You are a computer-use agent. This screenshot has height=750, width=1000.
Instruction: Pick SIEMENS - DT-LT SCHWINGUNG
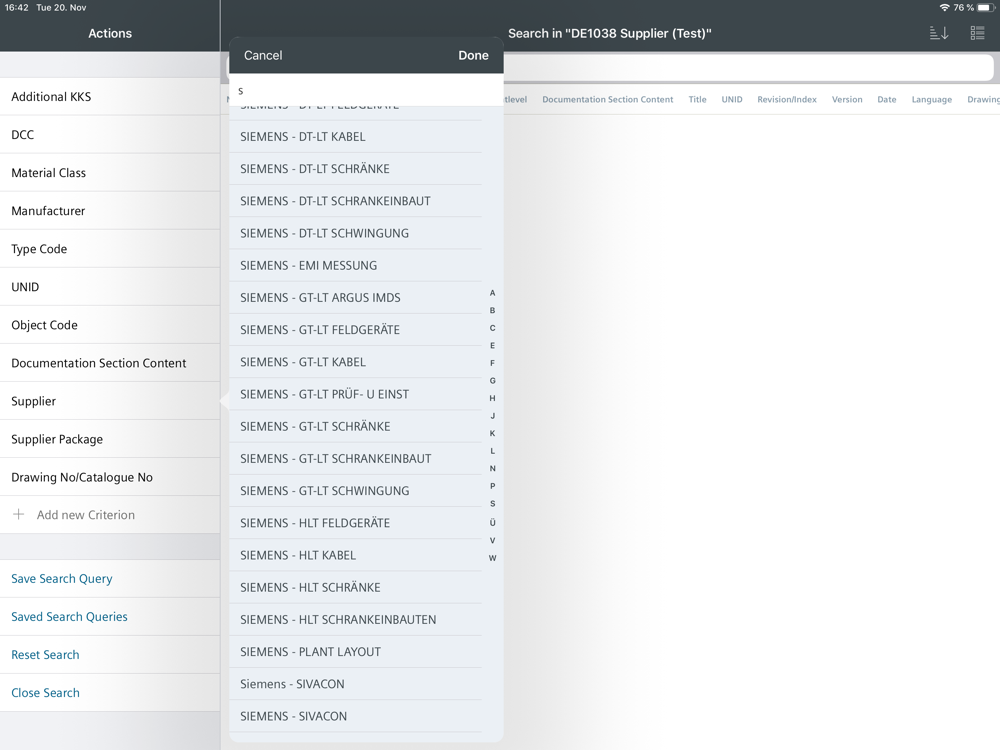click(355, 233)
